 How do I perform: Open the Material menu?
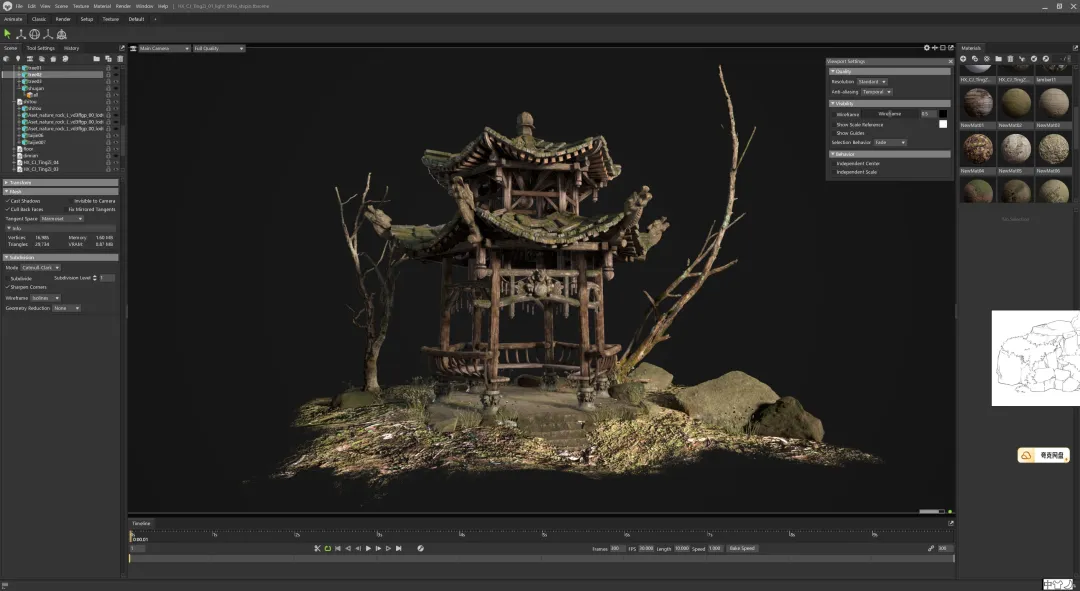(x=102, y=6)
